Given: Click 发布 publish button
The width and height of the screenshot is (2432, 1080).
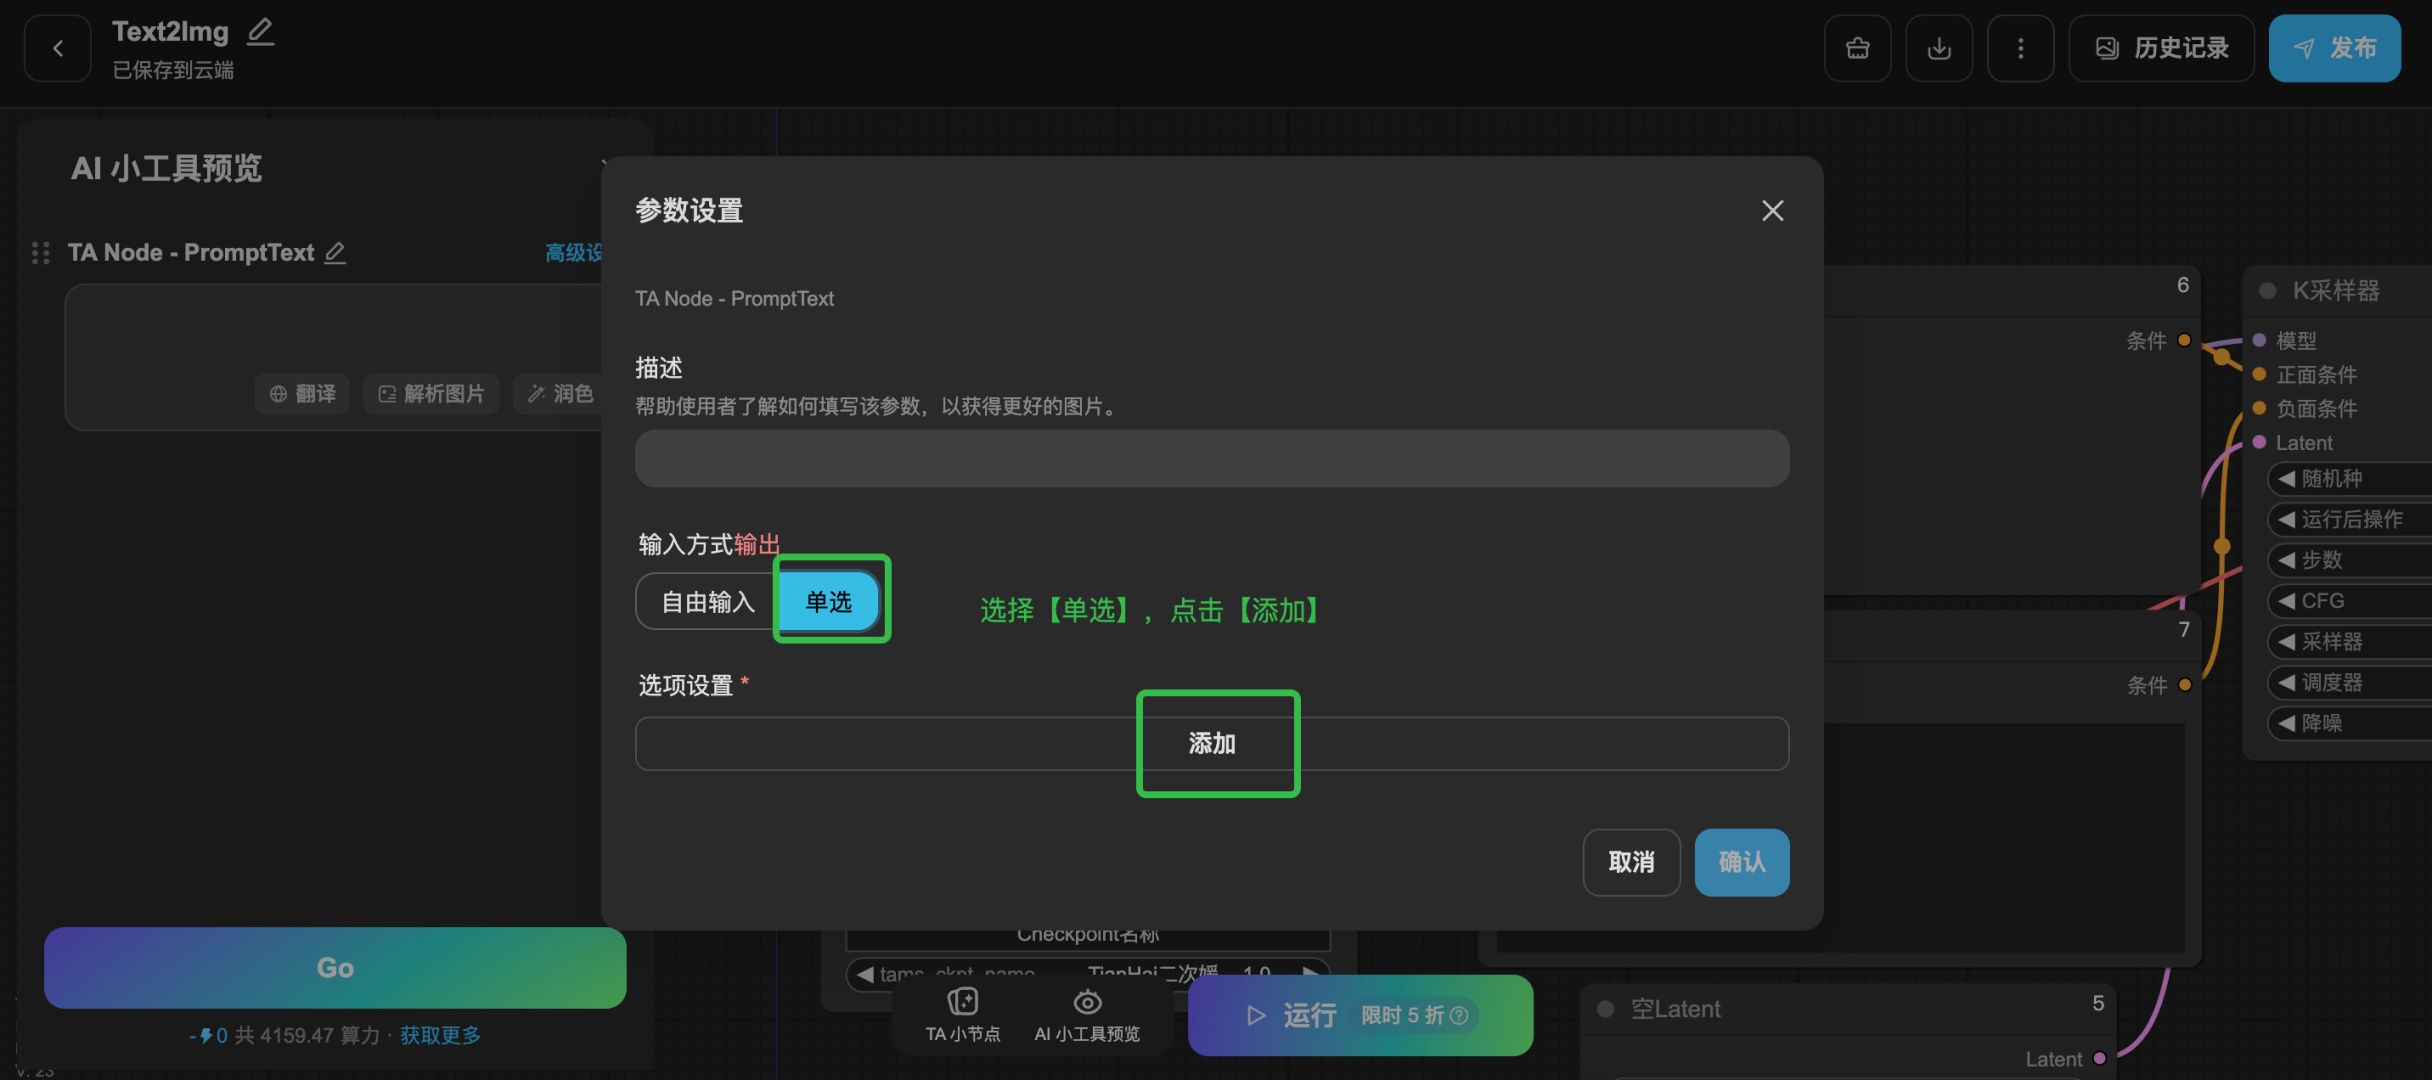Looking at the screenshot, I should pyautogui.click(x=2334, y=48).
